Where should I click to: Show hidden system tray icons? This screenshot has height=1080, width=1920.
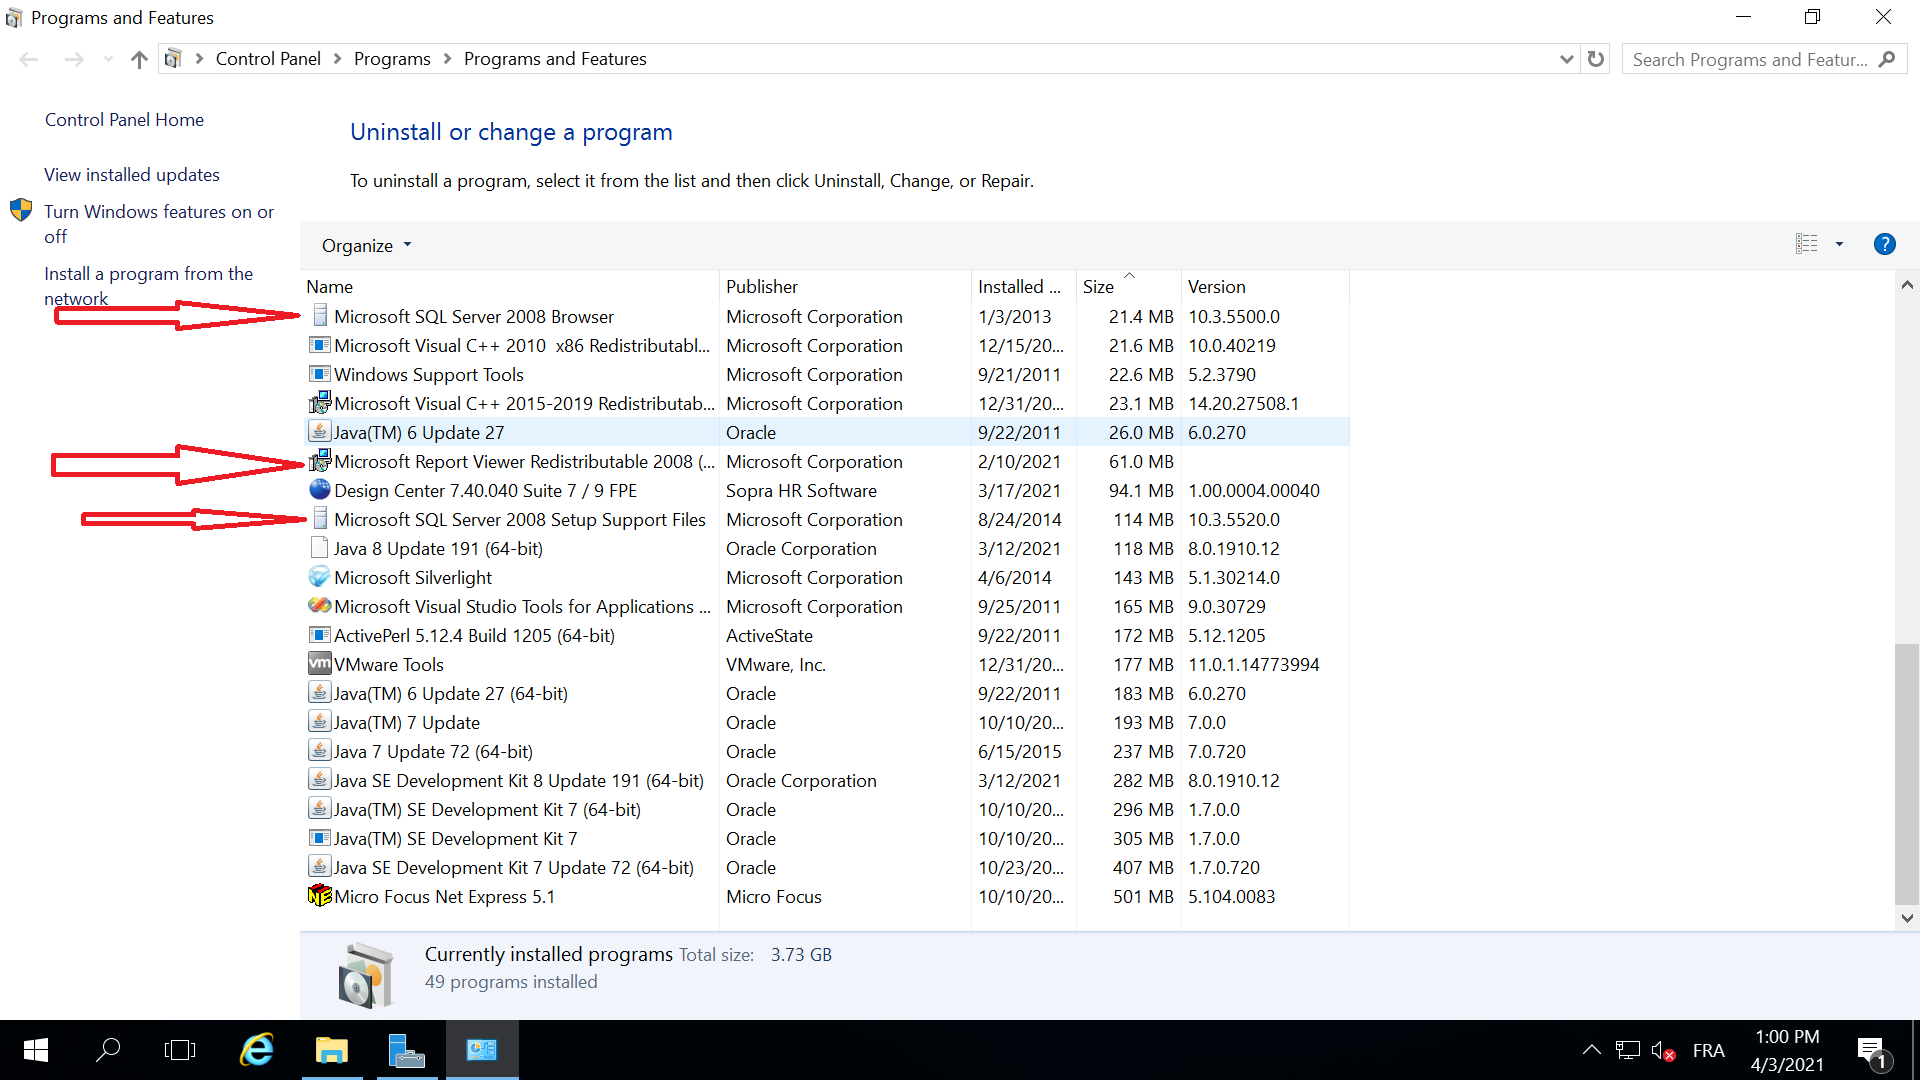(x=1591, y=1050)
